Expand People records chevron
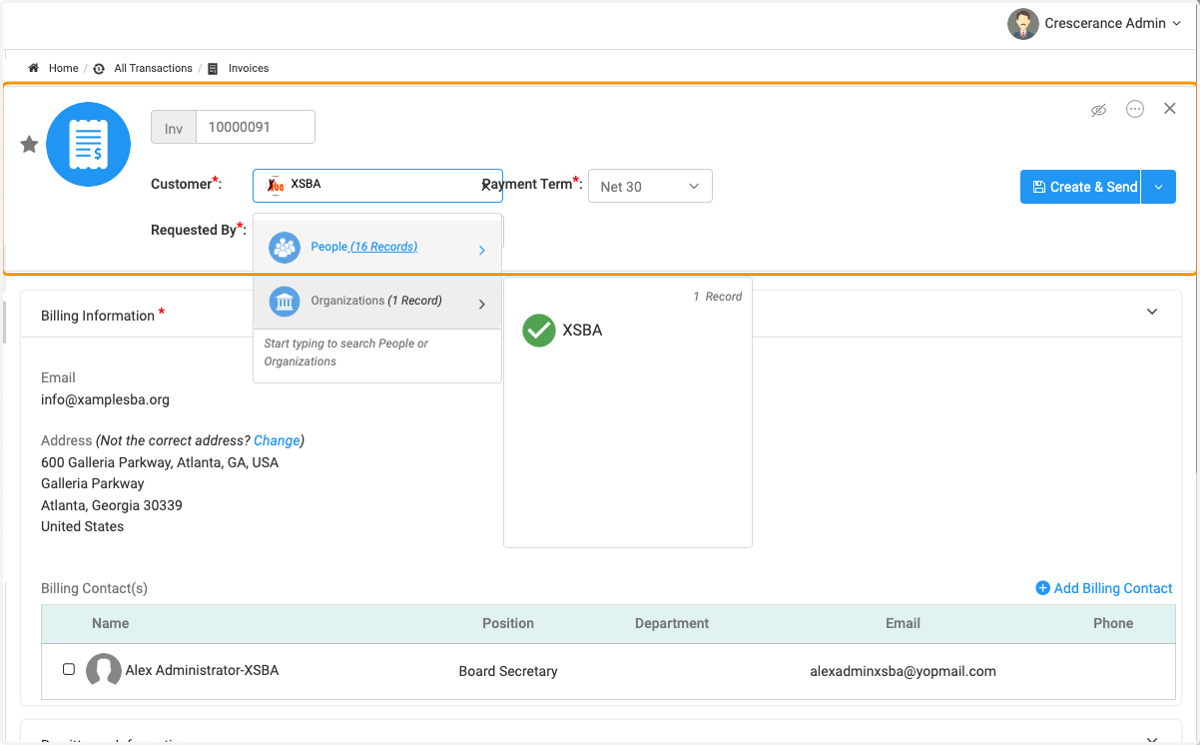This screenshot has height=745, width=1200. 482,251
